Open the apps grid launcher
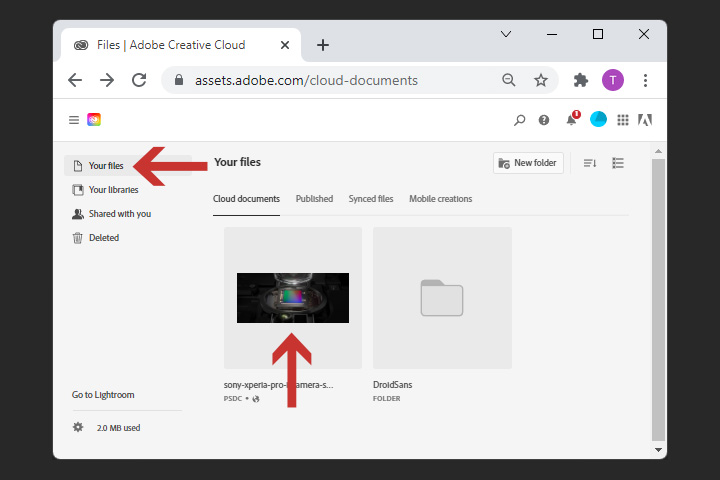Screen dimensions: 720x480 pyautogui.click(x=623, y=120)
